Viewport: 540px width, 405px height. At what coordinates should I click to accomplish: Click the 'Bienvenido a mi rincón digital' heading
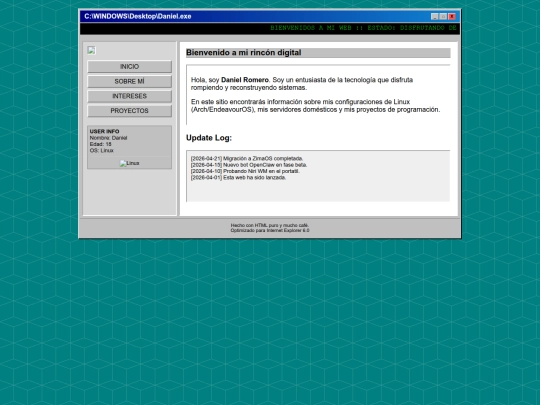243,53
